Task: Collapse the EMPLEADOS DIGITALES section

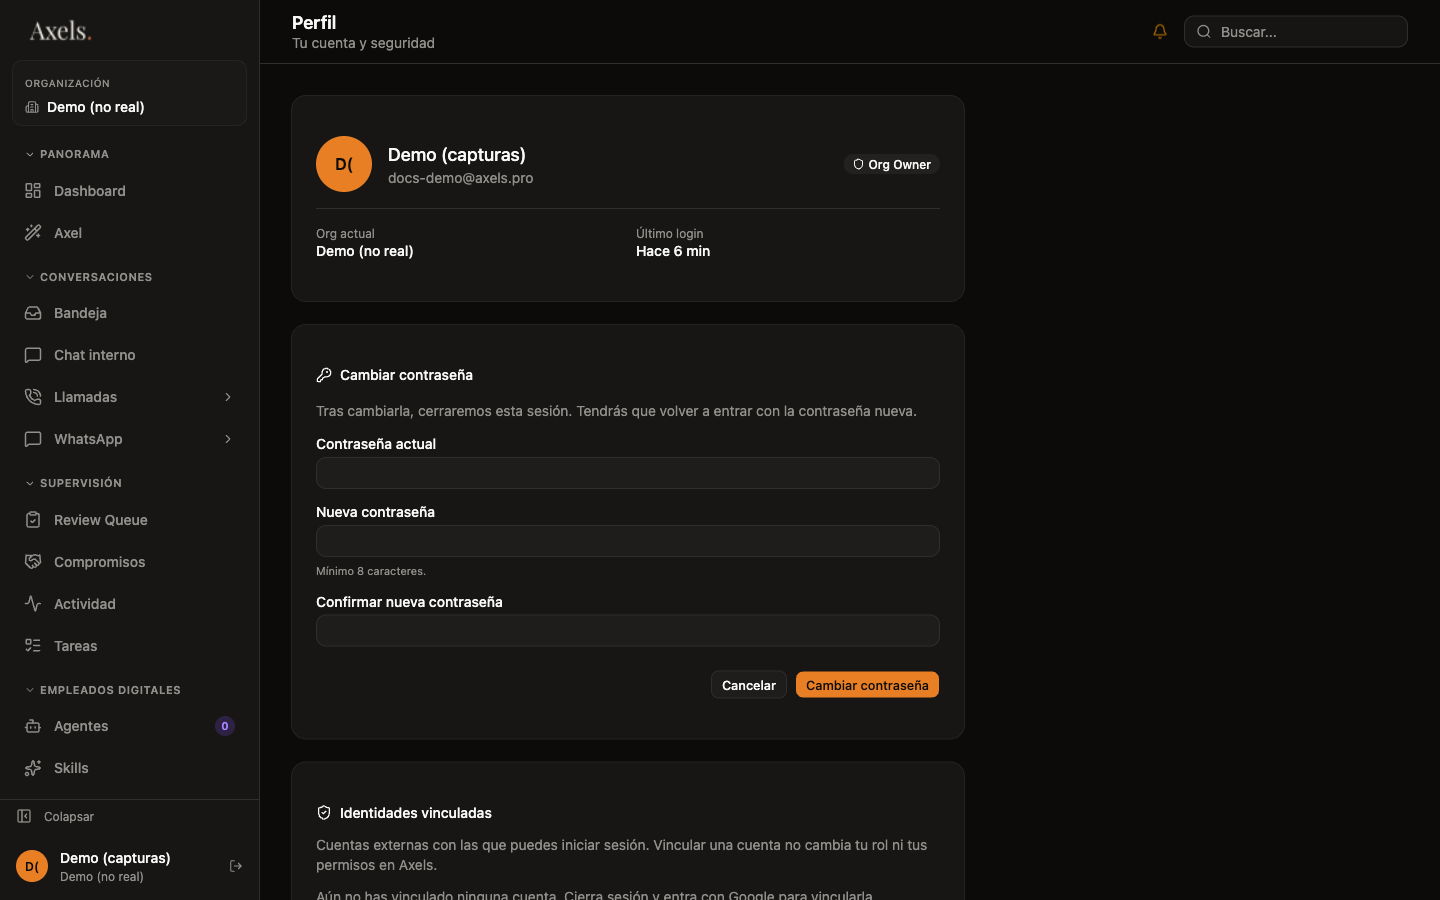Action: pos(103,690)
